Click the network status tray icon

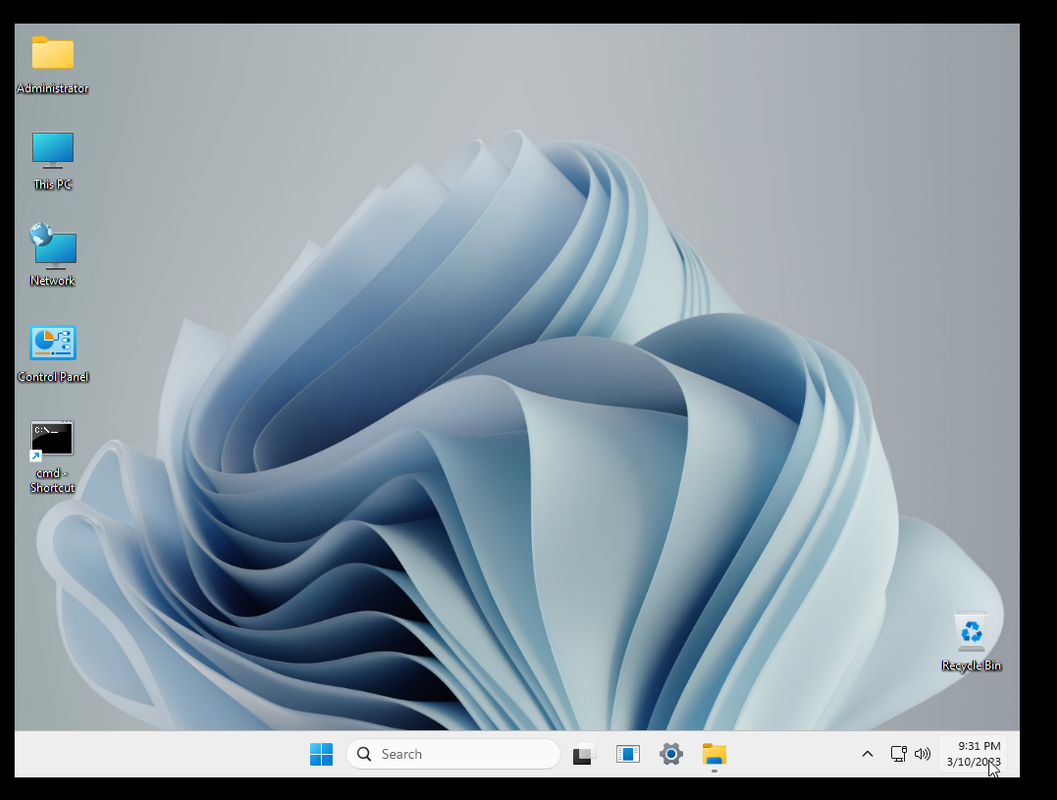click(899, 754)
